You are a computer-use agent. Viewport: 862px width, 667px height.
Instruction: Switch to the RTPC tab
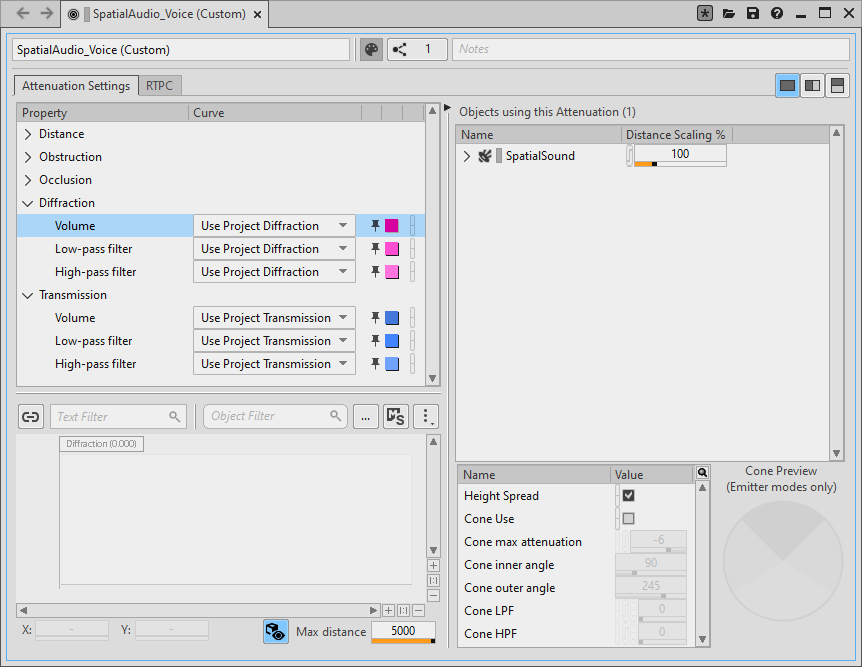[x=159, y=86]
